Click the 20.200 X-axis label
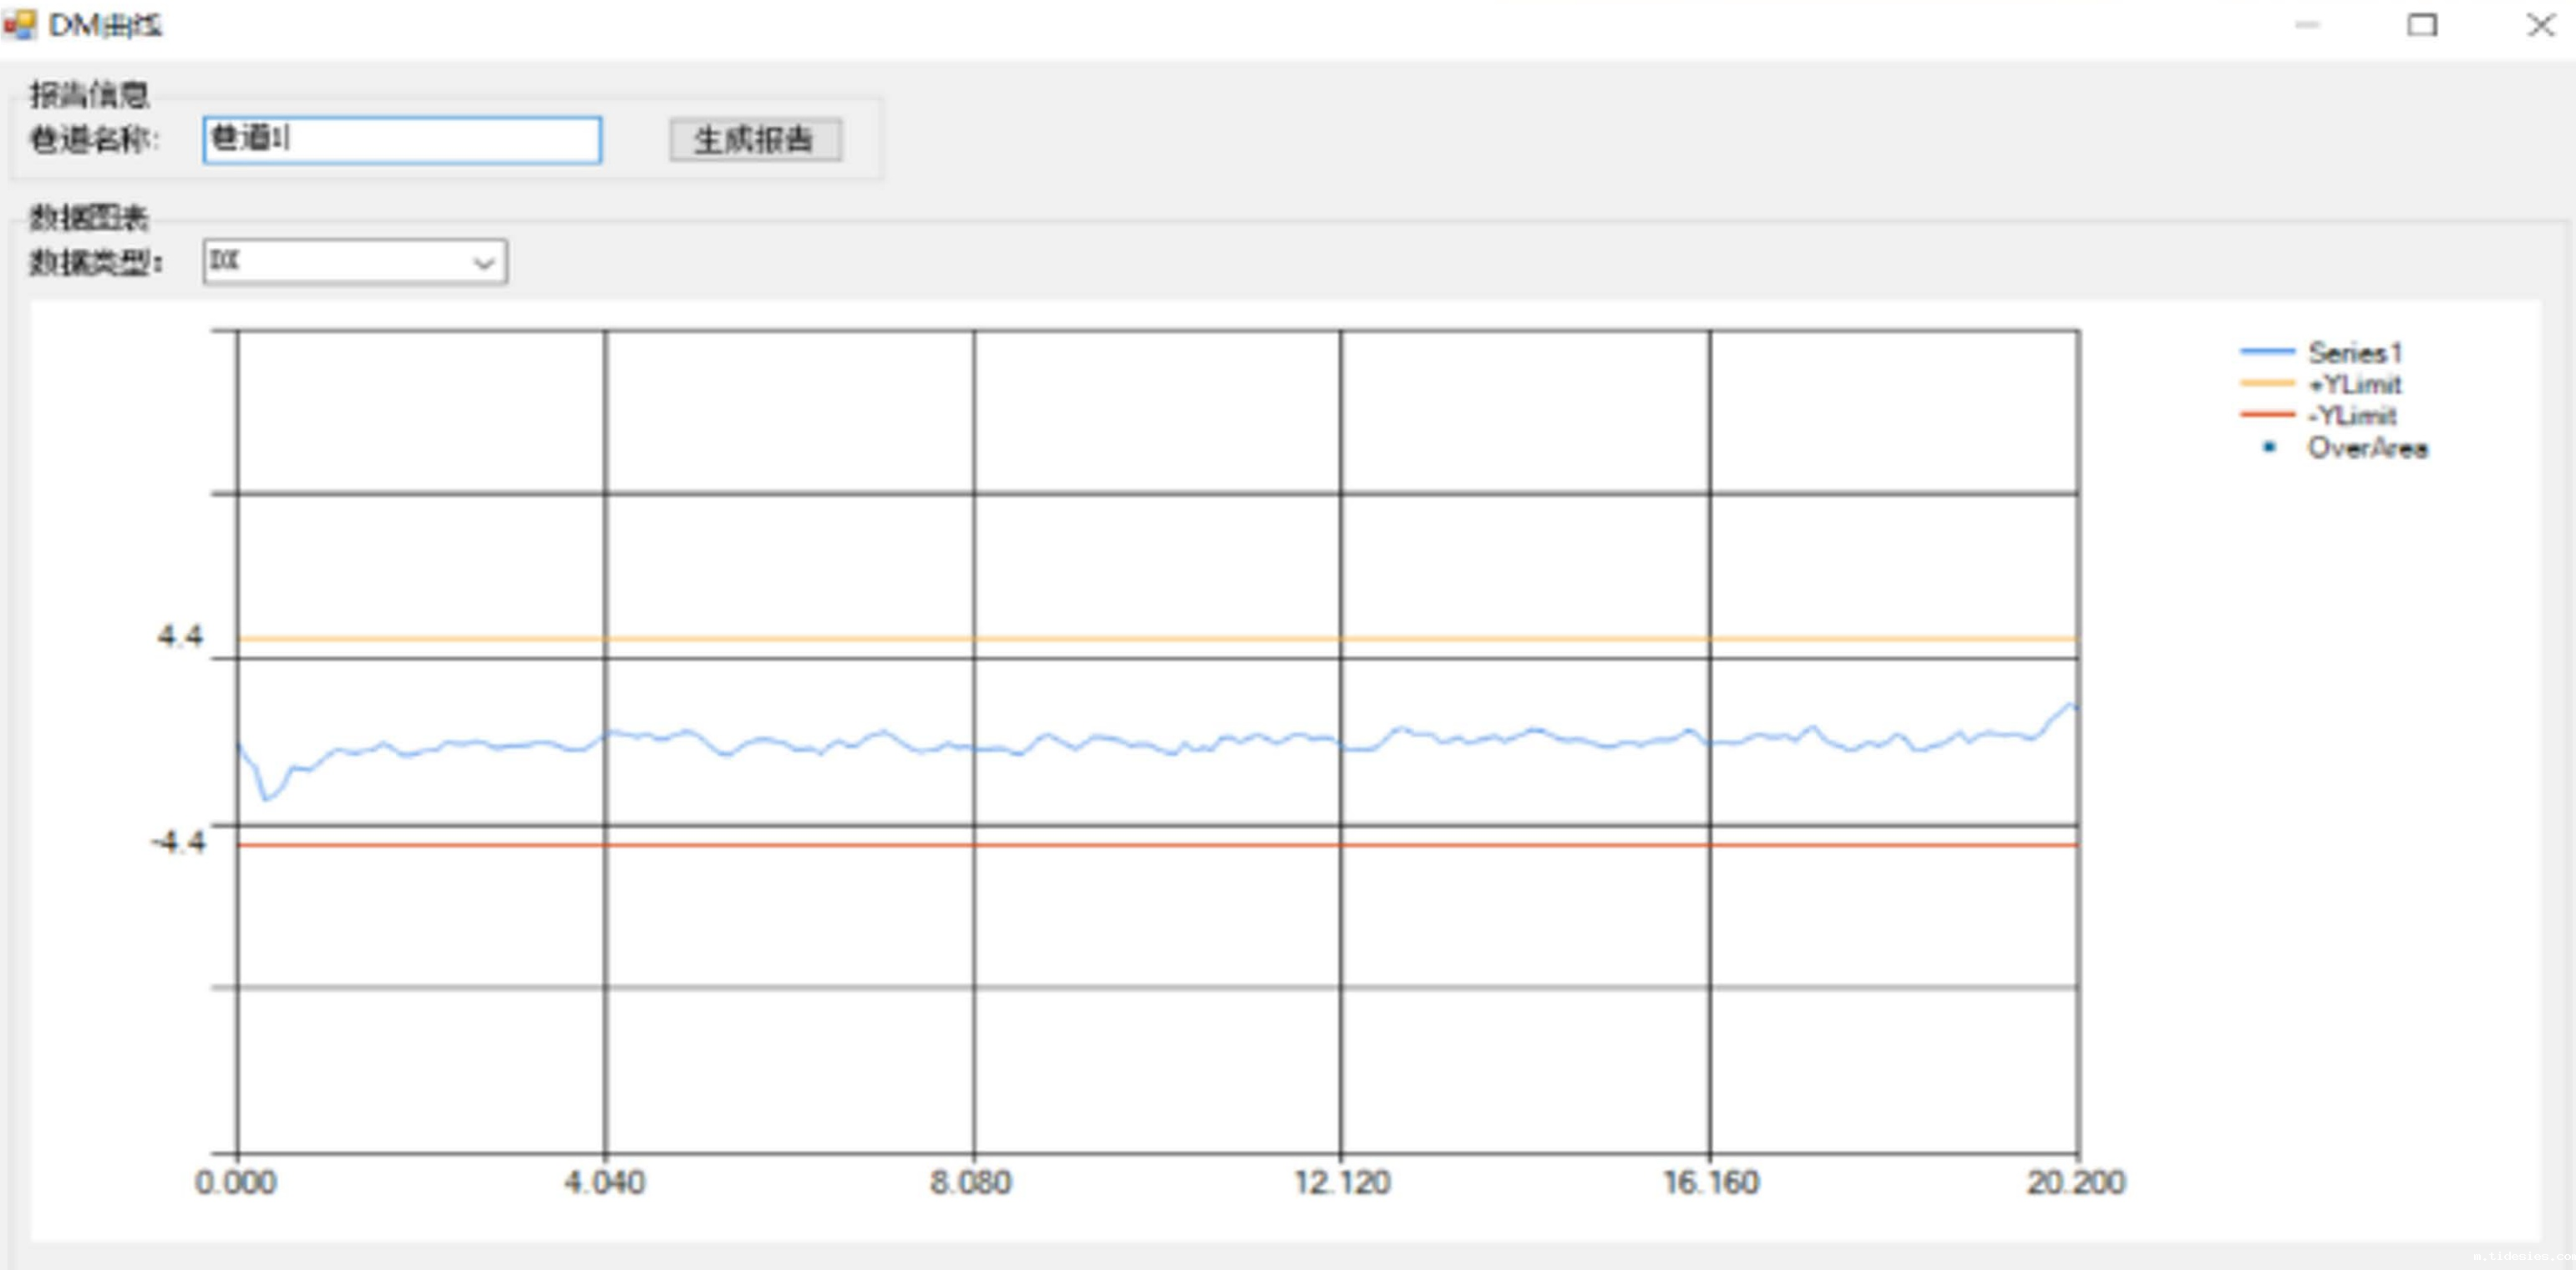Viewport: 2576px width, 1270px height. click(2075, 1182)
